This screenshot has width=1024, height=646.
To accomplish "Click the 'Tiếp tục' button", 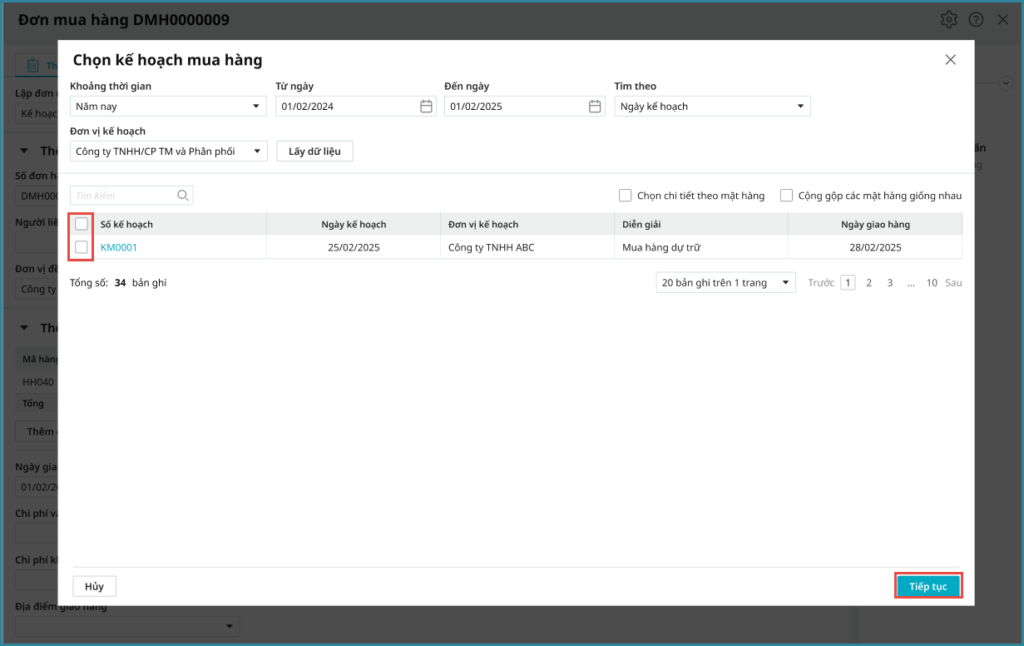I will pos(928,586).
